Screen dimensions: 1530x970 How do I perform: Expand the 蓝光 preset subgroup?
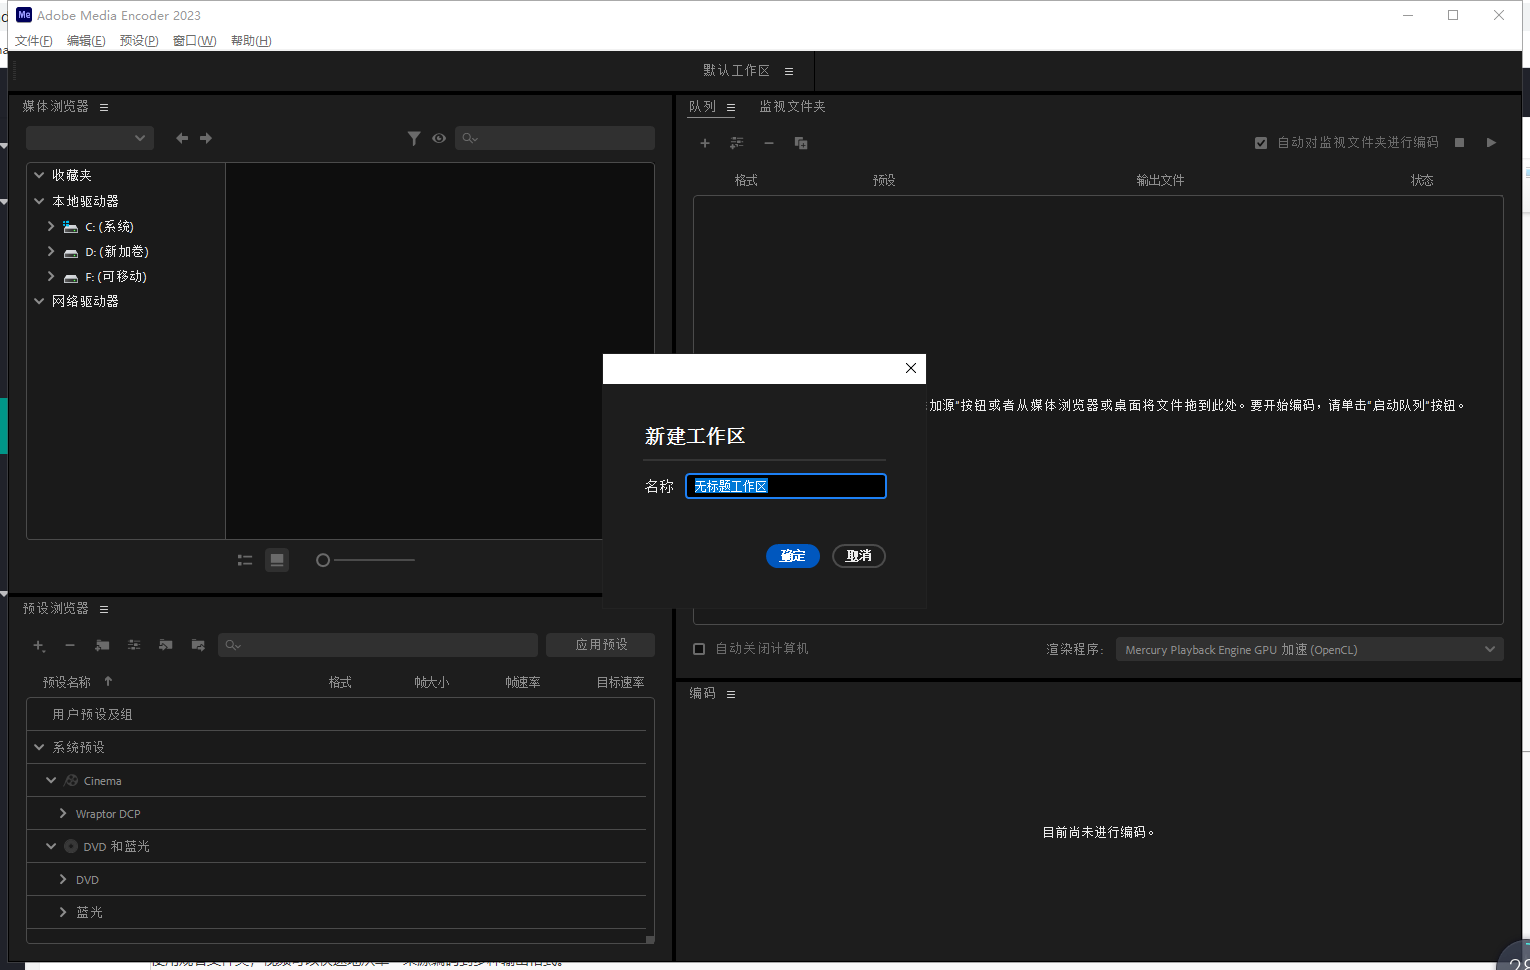pos(63,912)
